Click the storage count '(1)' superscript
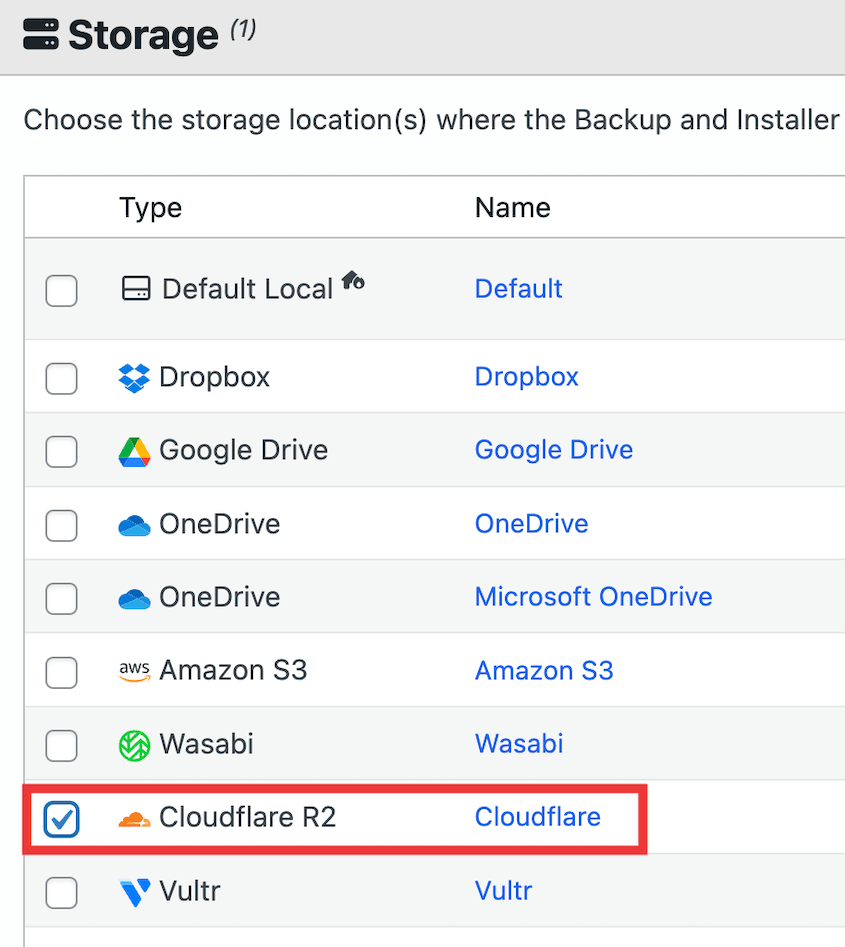The height and width of the screenshot is (947, 845). (243, 29)
